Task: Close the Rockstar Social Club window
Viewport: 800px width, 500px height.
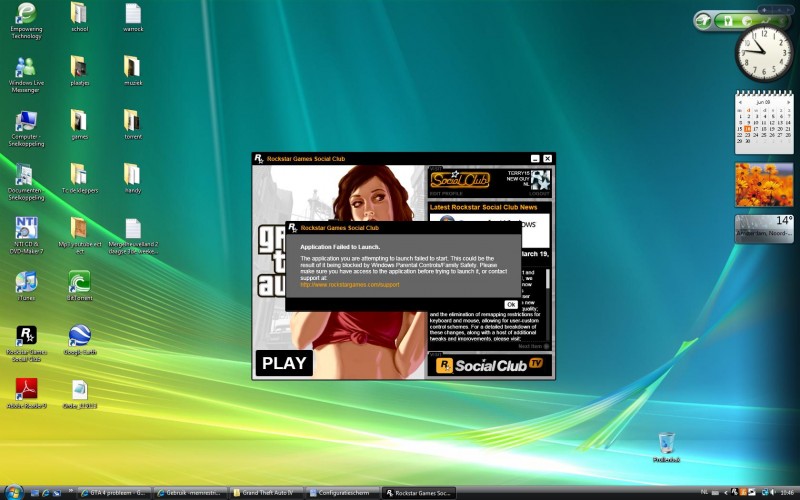Action: 547,159
